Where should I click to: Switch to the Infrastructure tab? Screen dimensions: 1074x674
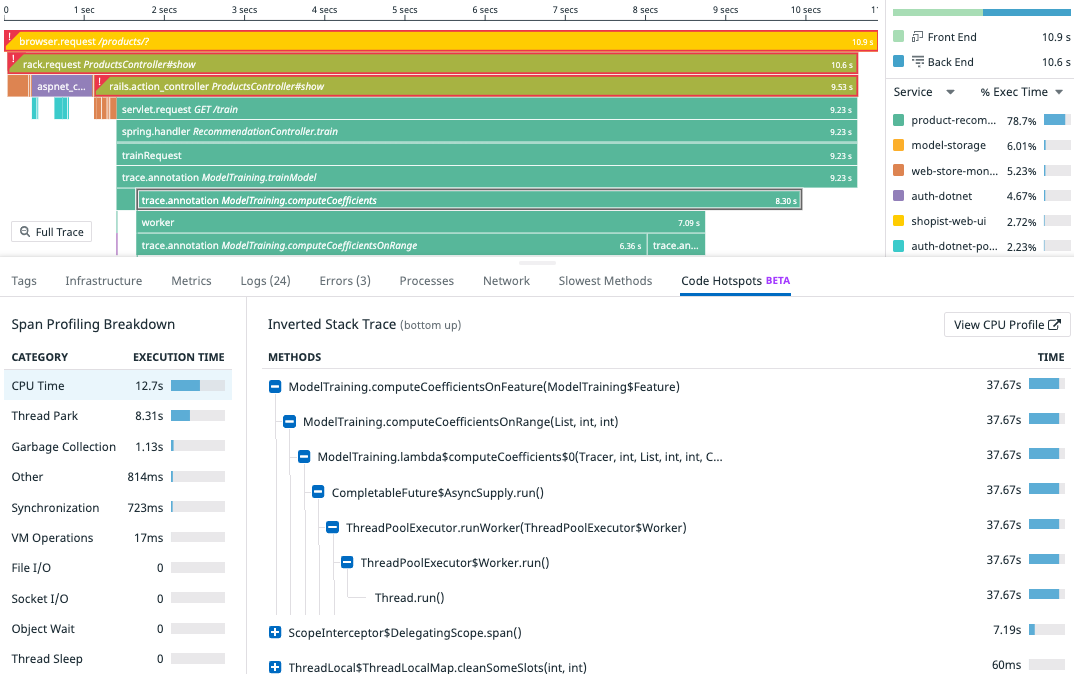(x=103, y=281)
